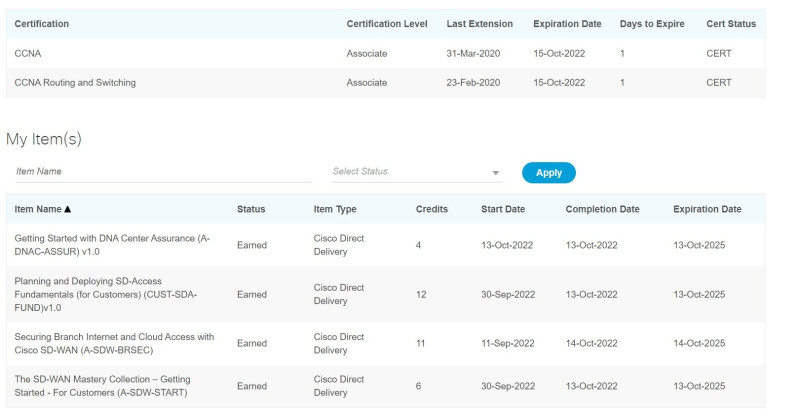
Task: Open Getting Started with DNA Center Assurance item
Action: click(x=112, y=245)
